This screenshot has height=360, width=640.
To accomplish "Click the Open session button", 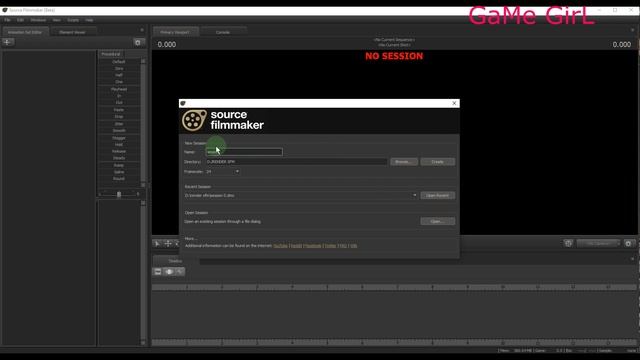I will pos(438,221).
